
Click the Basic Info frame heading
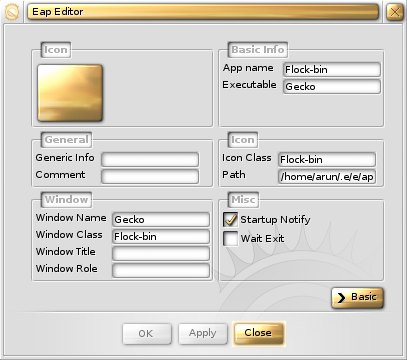pyautogui.click(x=258, y=50)
